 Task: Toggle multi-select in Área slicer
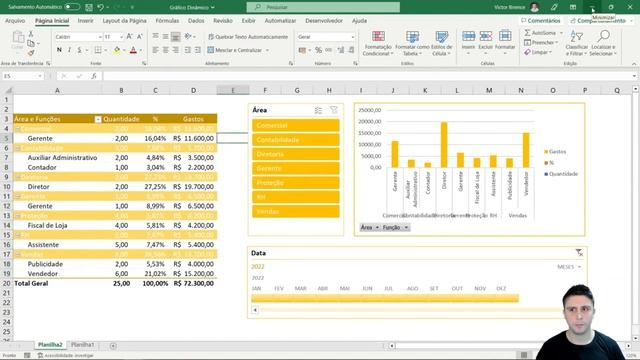318,110
